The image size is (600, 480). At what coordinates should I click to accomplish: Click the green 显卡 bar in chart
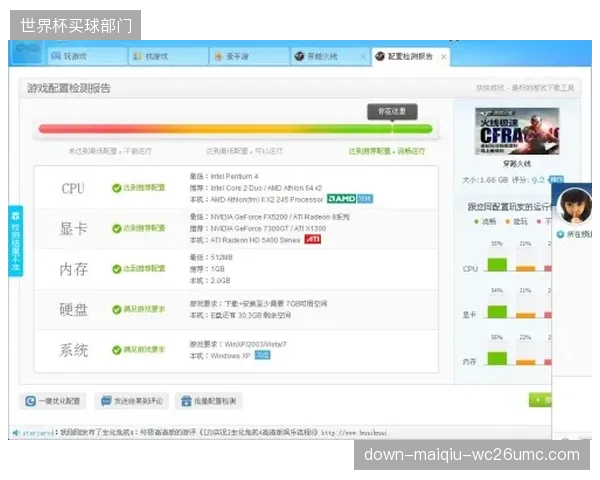(497, 312)
